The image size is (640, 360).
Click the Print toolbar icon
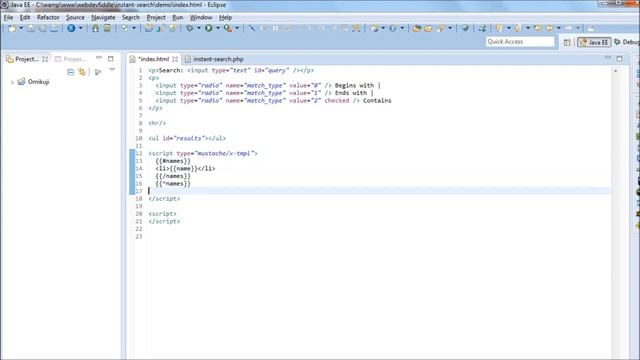53,28
